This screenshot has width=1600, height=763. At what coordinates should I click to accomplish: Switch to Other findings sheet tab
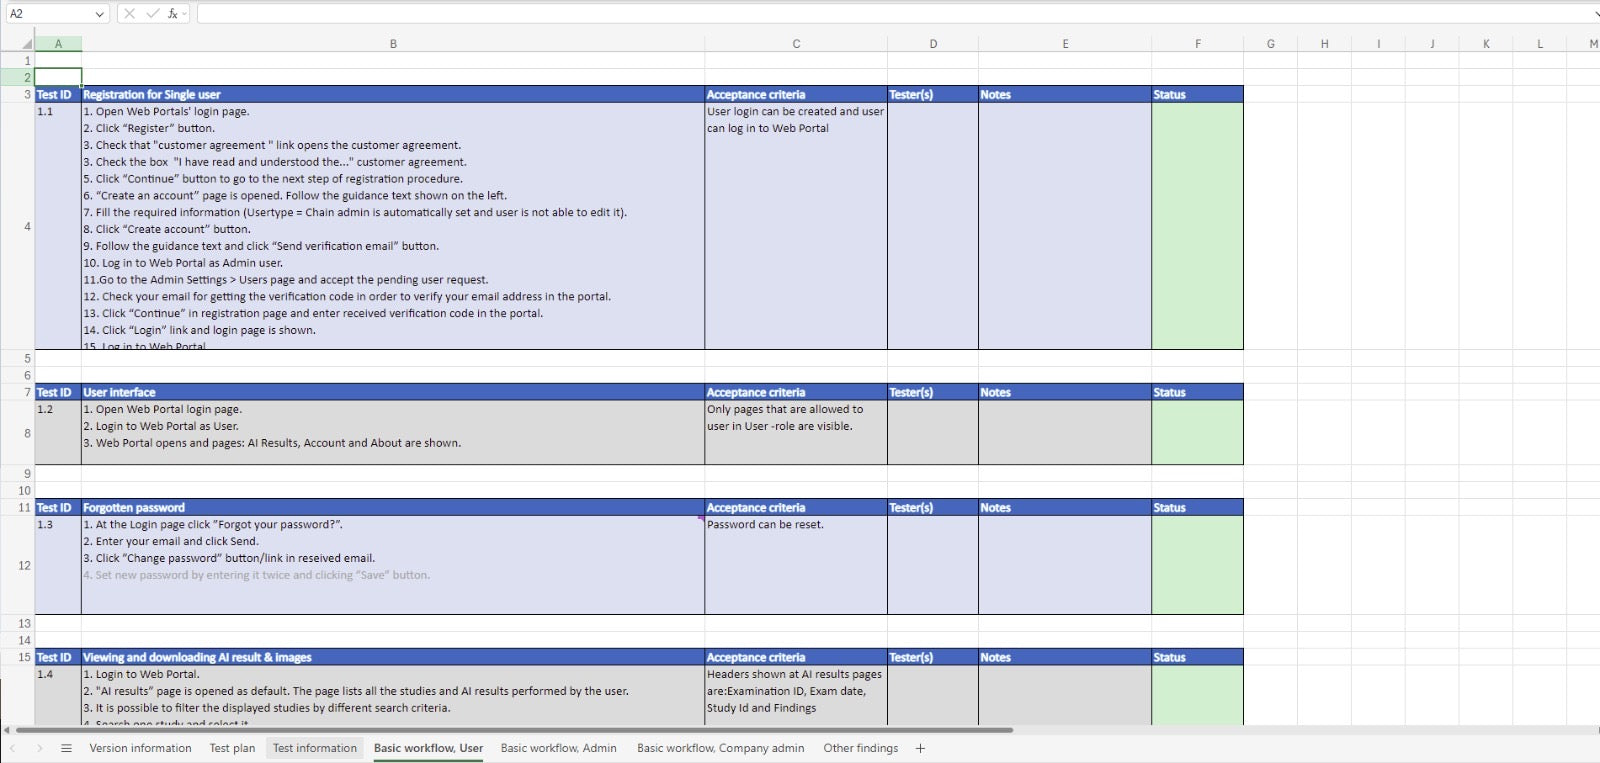click(x=860, y=748)
